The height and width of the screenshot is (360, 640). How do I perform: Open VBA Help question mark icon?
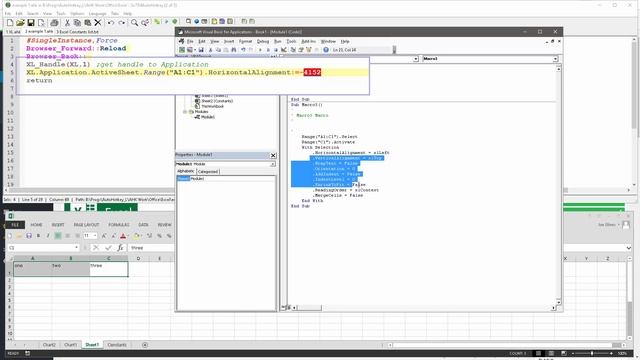(x=326, y=50)
